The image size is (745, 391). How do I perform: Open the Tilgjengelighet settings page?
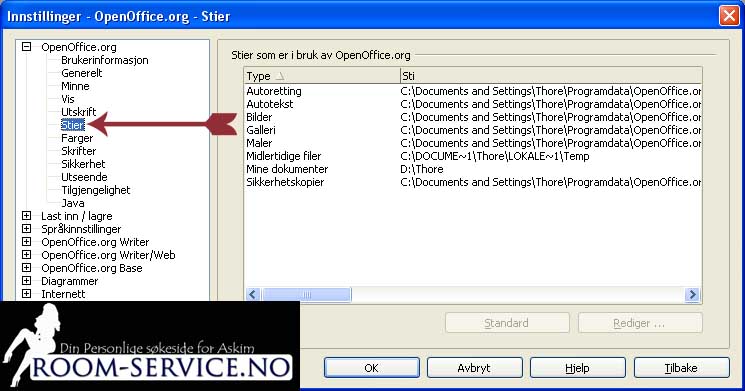96,190
